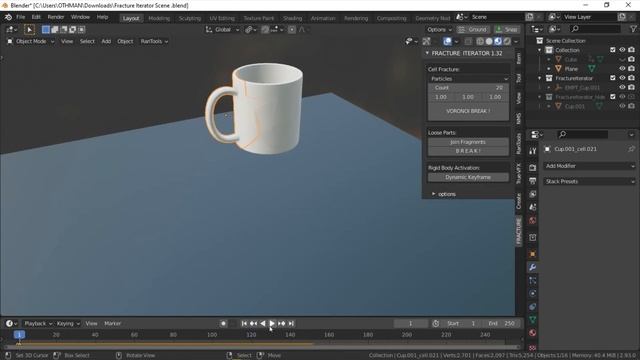This screenshot has height=360, width=640.
Task: Toggle proportional editing button
Action: click(291, 29)
